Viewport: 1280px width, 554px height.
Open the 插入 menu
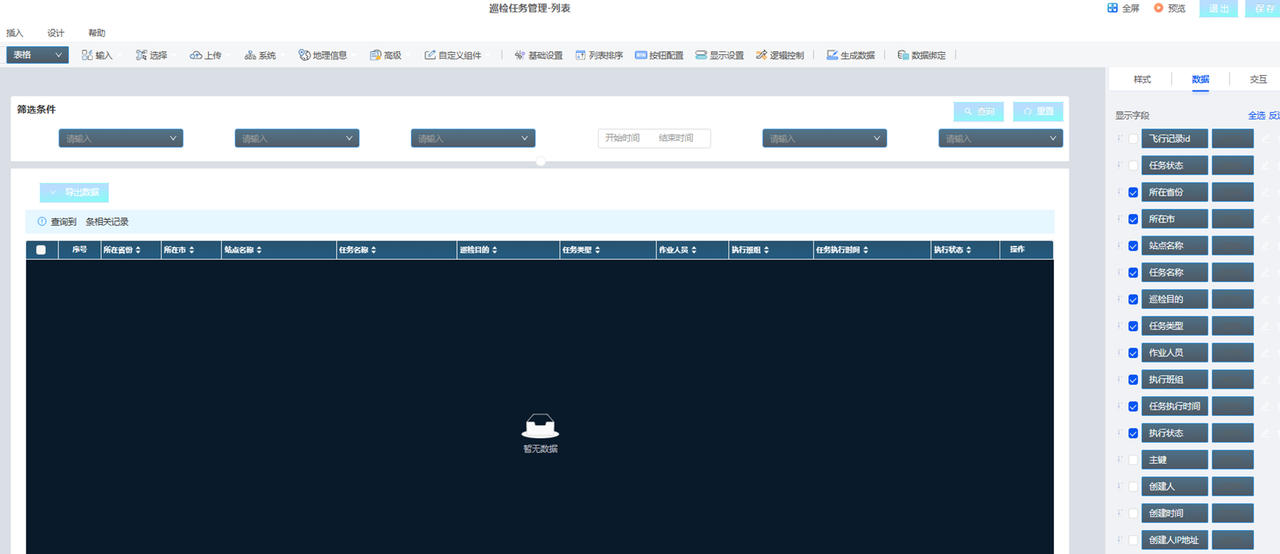tap(15, 33)
